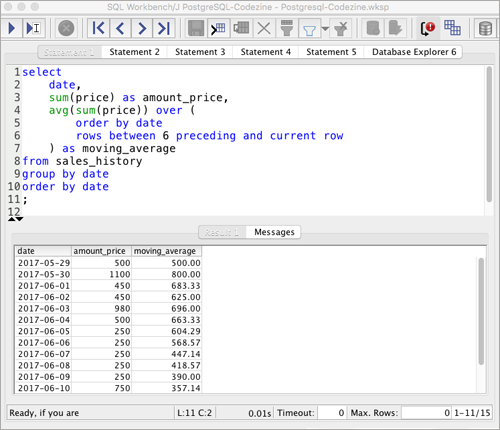Screen dimensions: 500x430
Task: Select the cell 2017-06-07
Action: coord(44,354)
